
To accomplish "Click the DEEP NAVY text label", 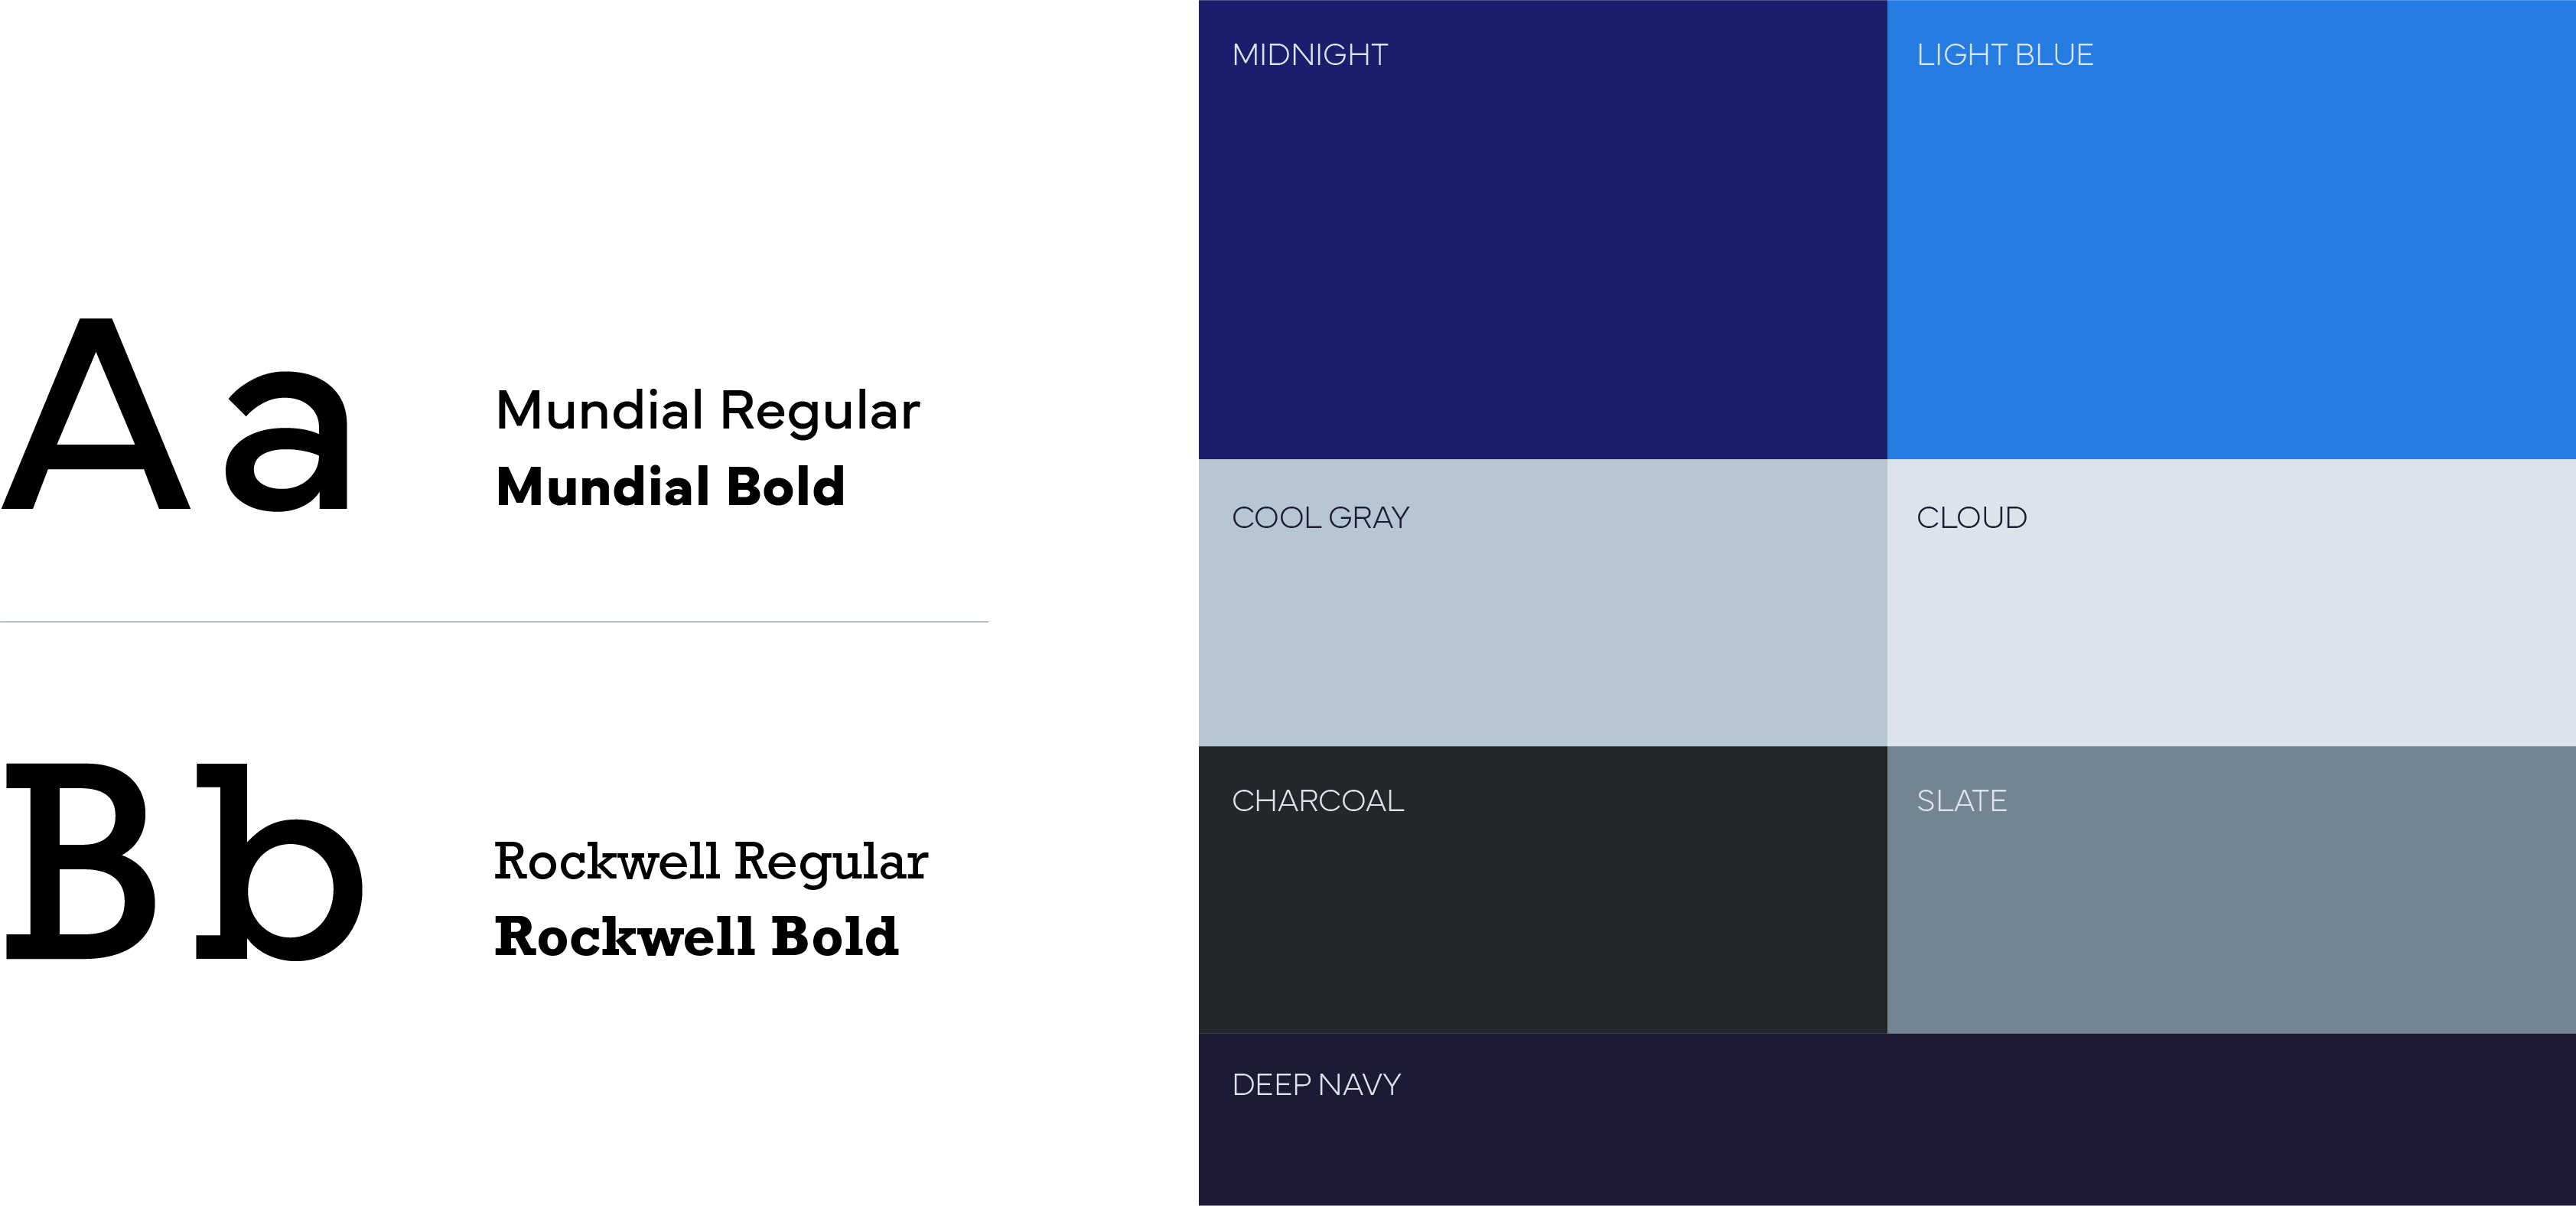I will tap(1316, 1085).
